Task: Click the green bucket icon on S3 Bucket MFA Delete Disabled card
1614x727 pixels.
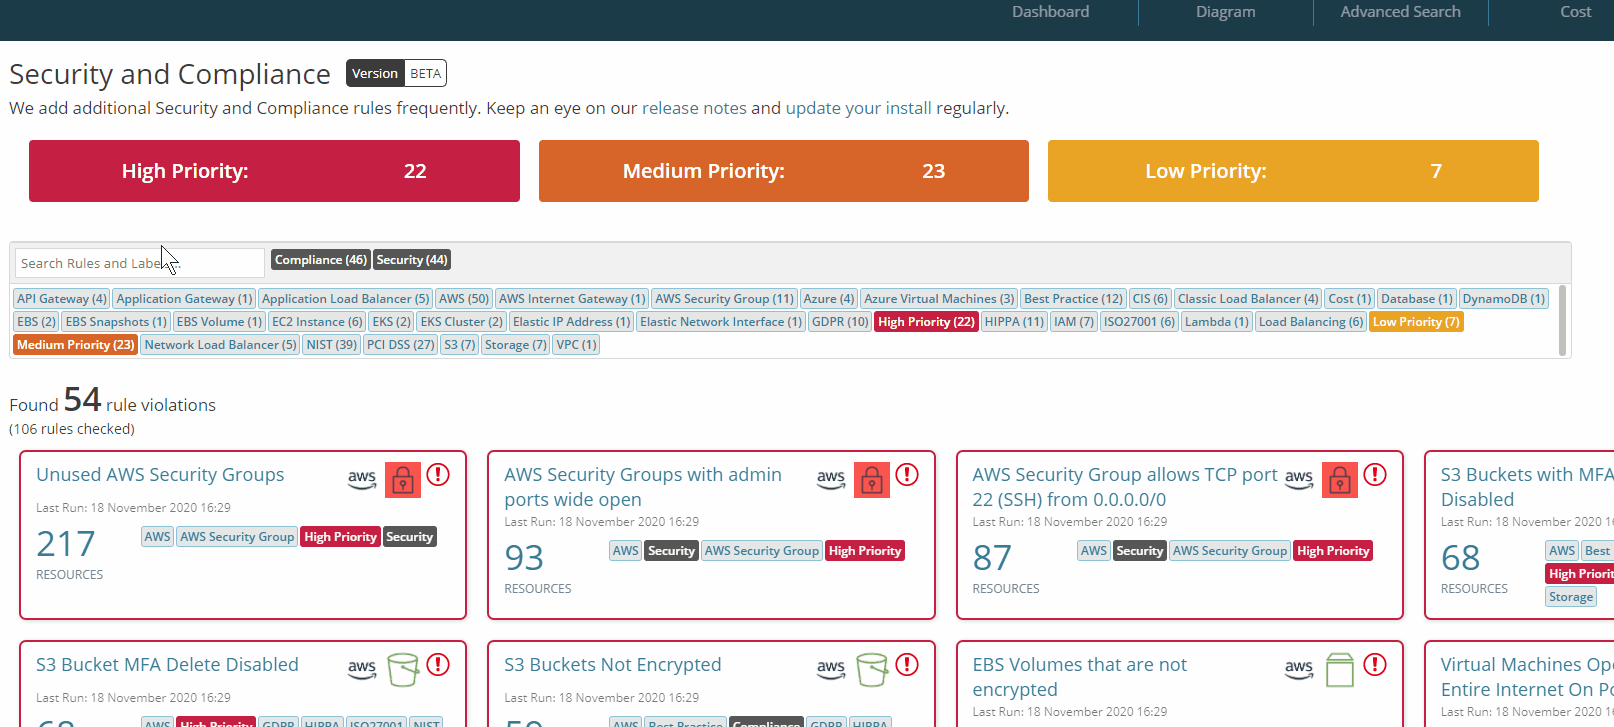Action: pos(403,670)
